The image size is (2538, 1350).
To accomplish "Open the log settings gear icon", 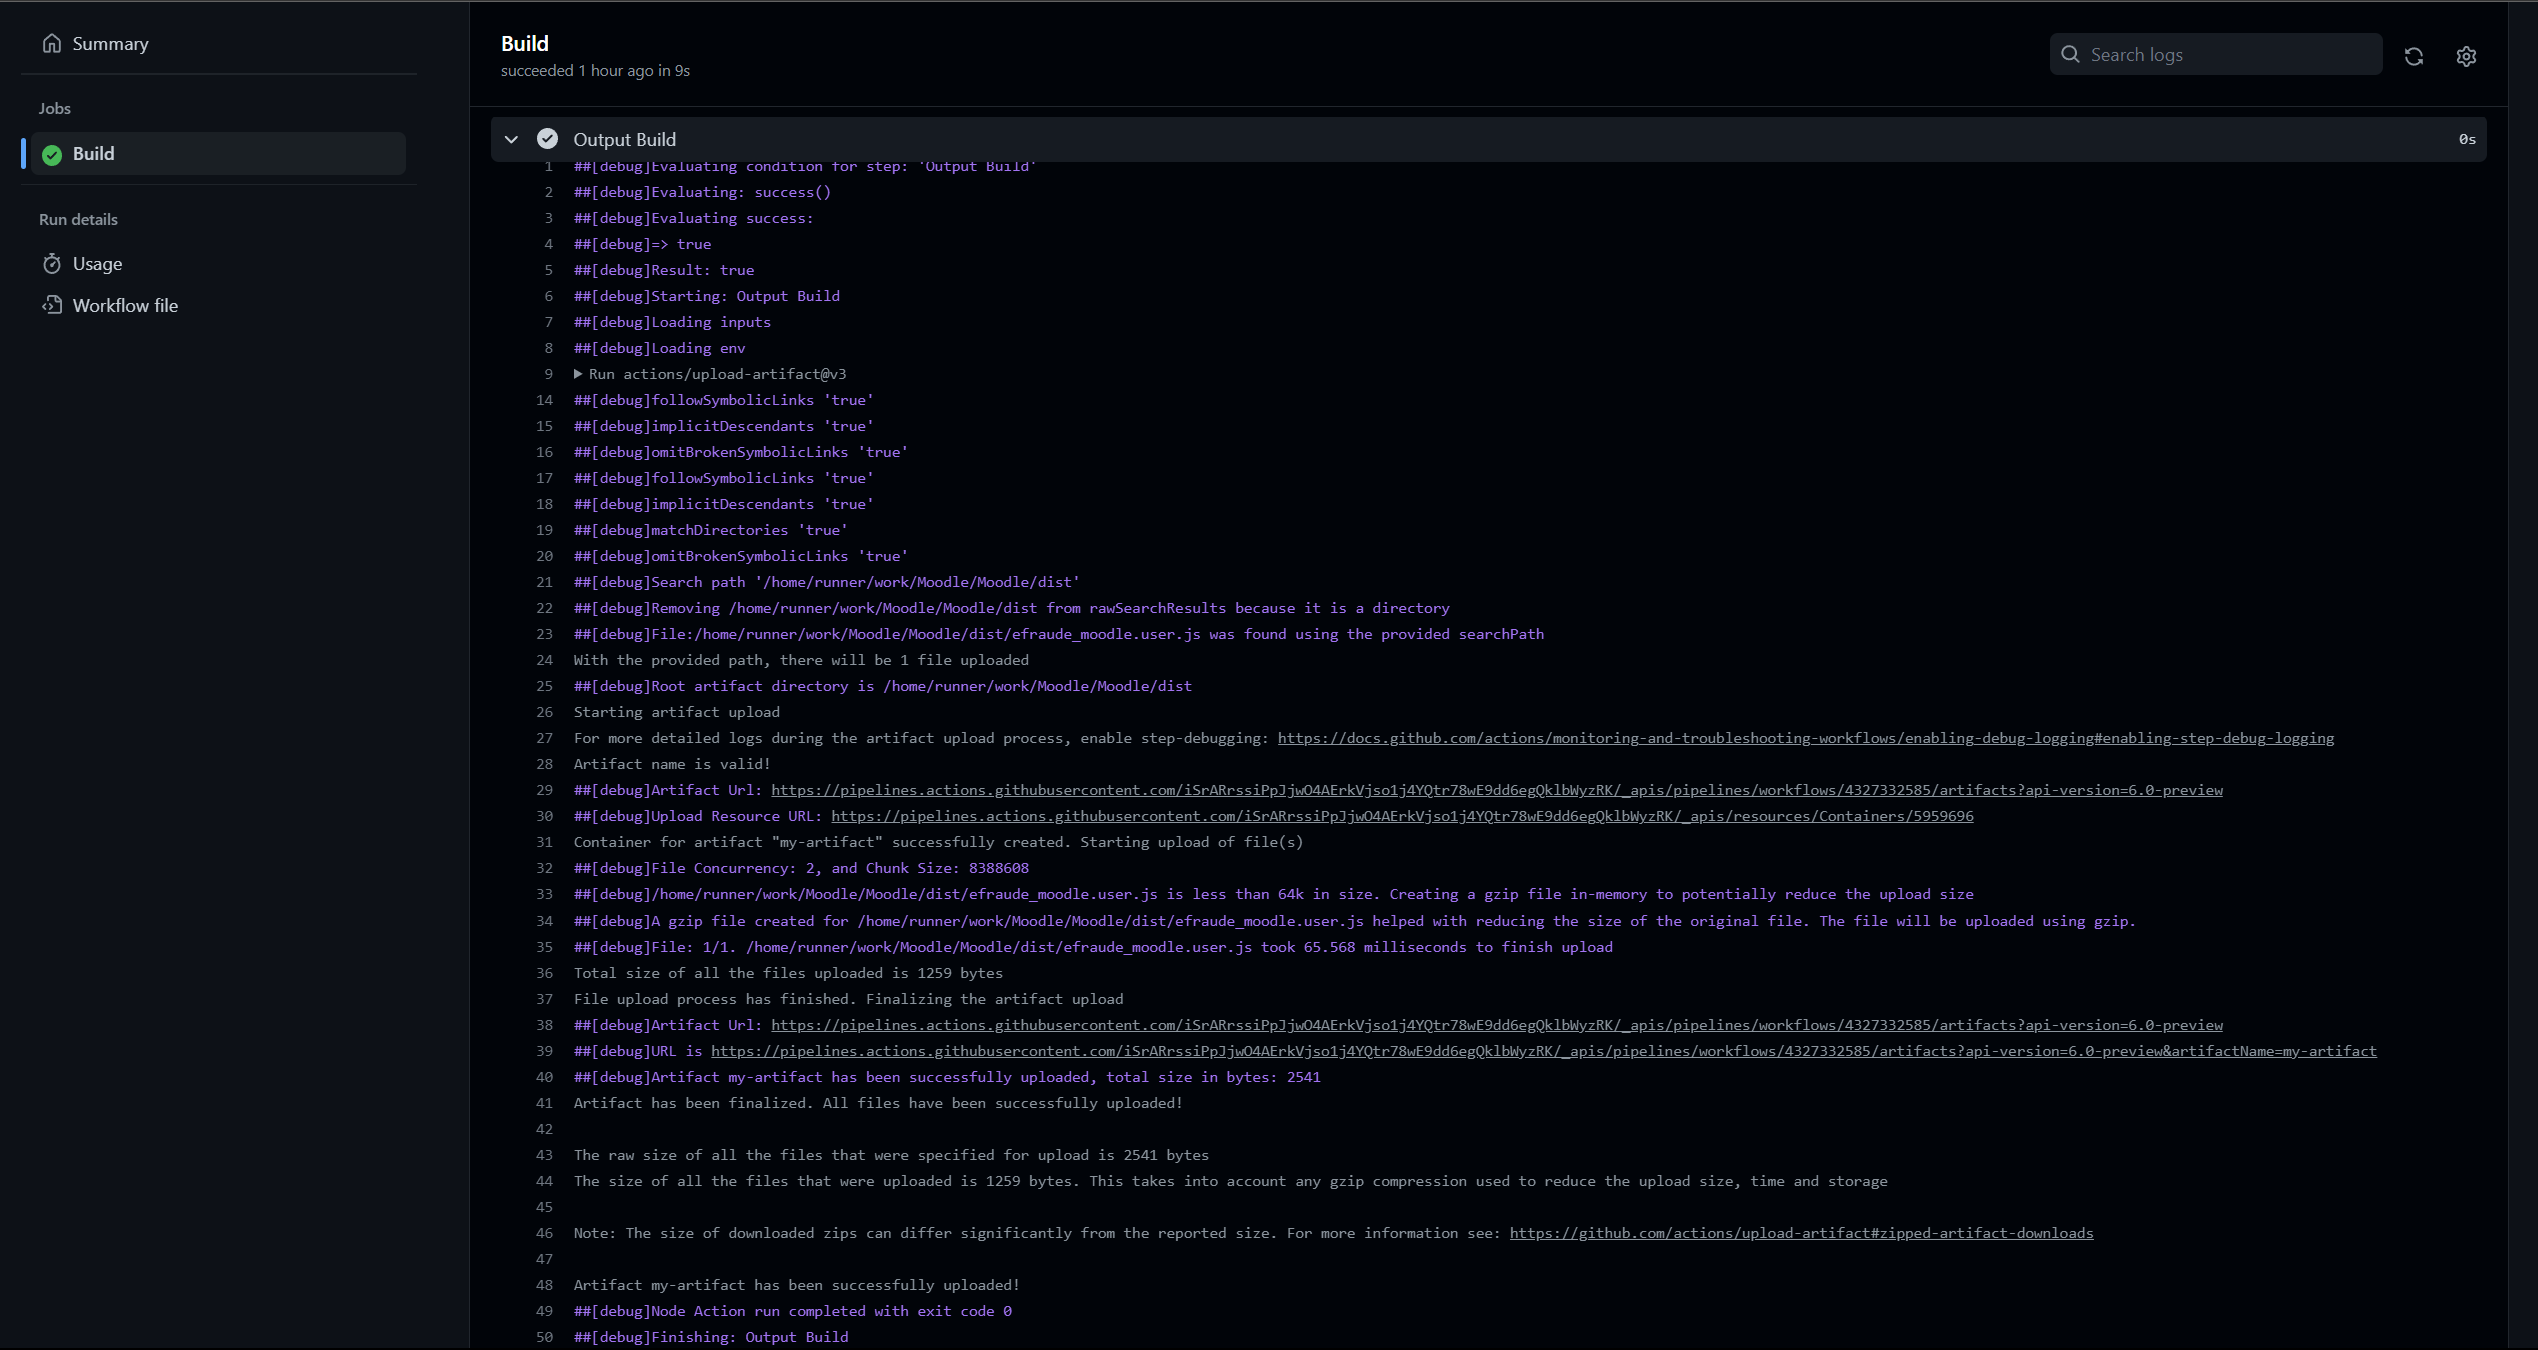I will click(2466, 56).
